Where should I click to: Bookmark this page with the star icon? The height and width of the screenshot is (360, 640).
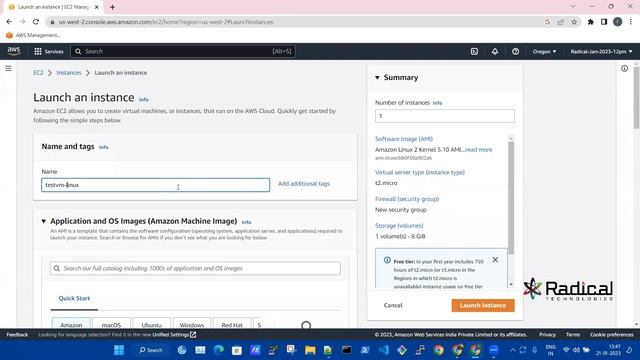574,22
